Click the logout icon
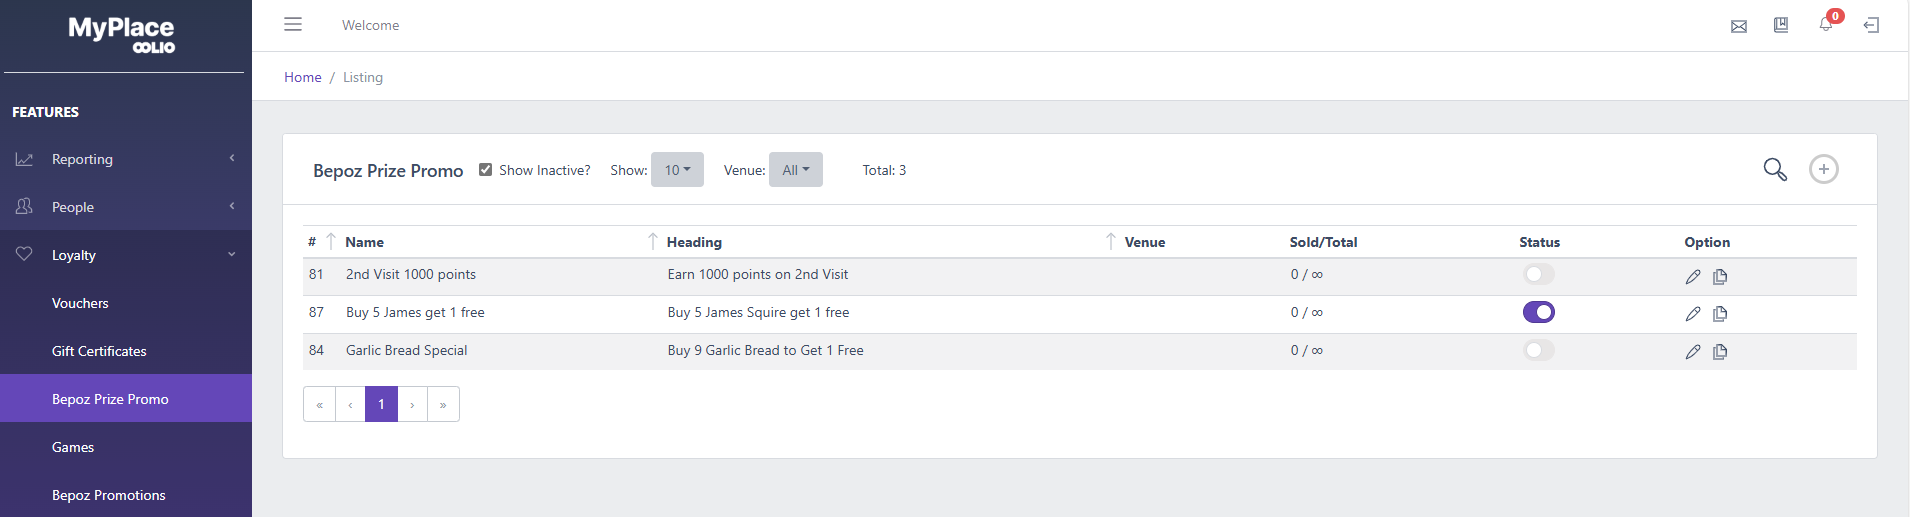Image resolution: width=1910 pixels, height=517 pixels. pos(1871,25)
